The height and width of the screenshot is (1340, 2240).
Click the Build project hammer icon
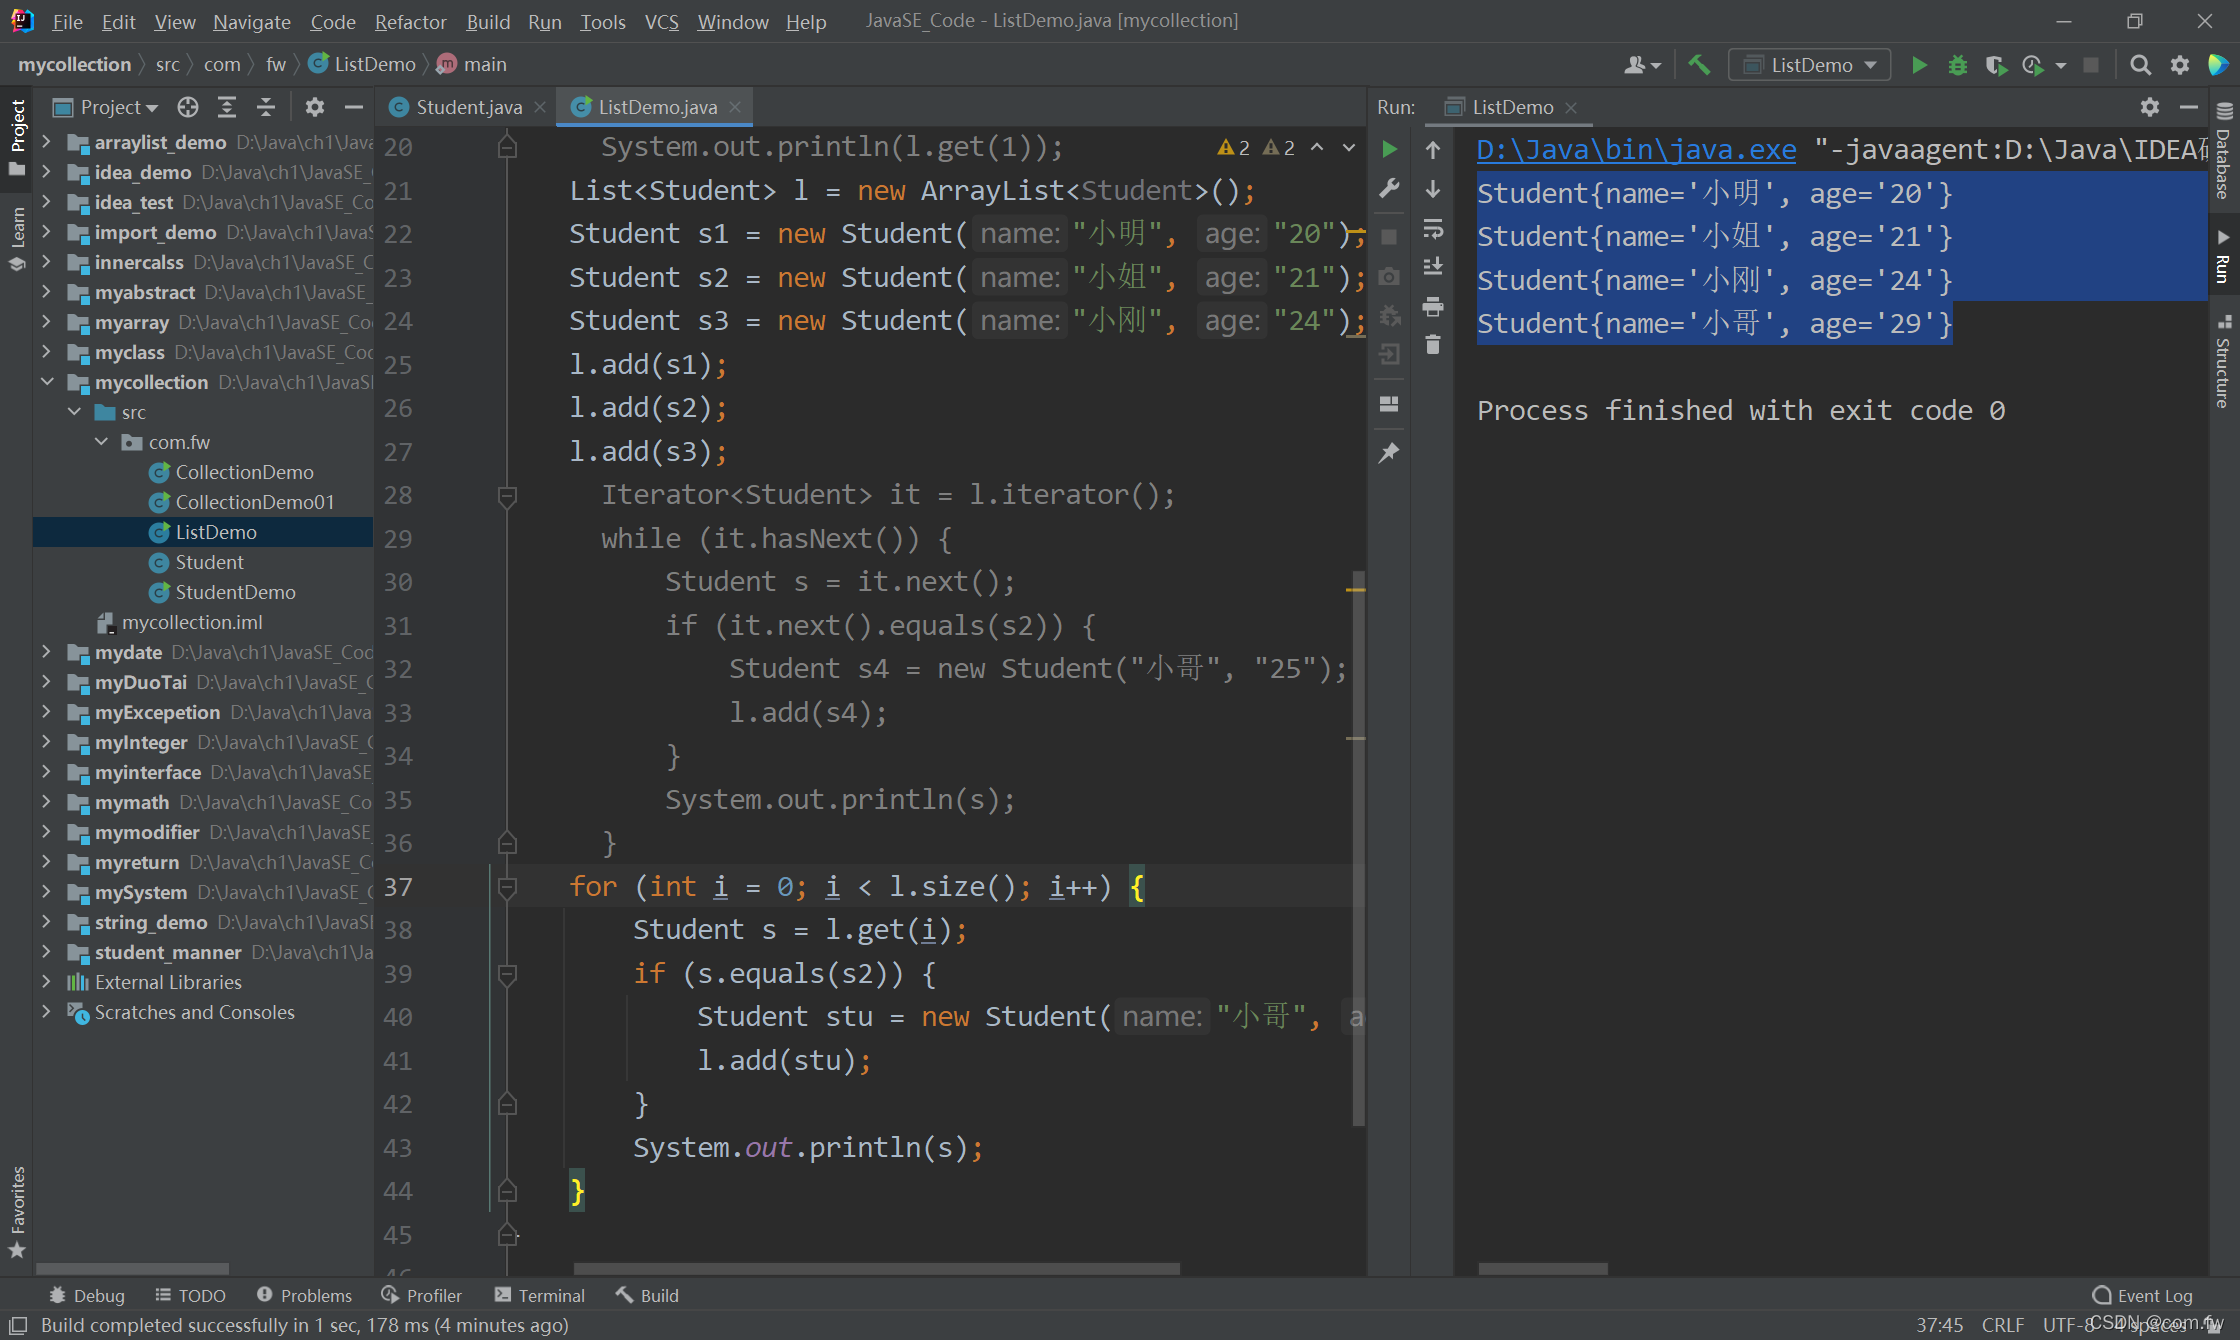(x=1699, y=65)
